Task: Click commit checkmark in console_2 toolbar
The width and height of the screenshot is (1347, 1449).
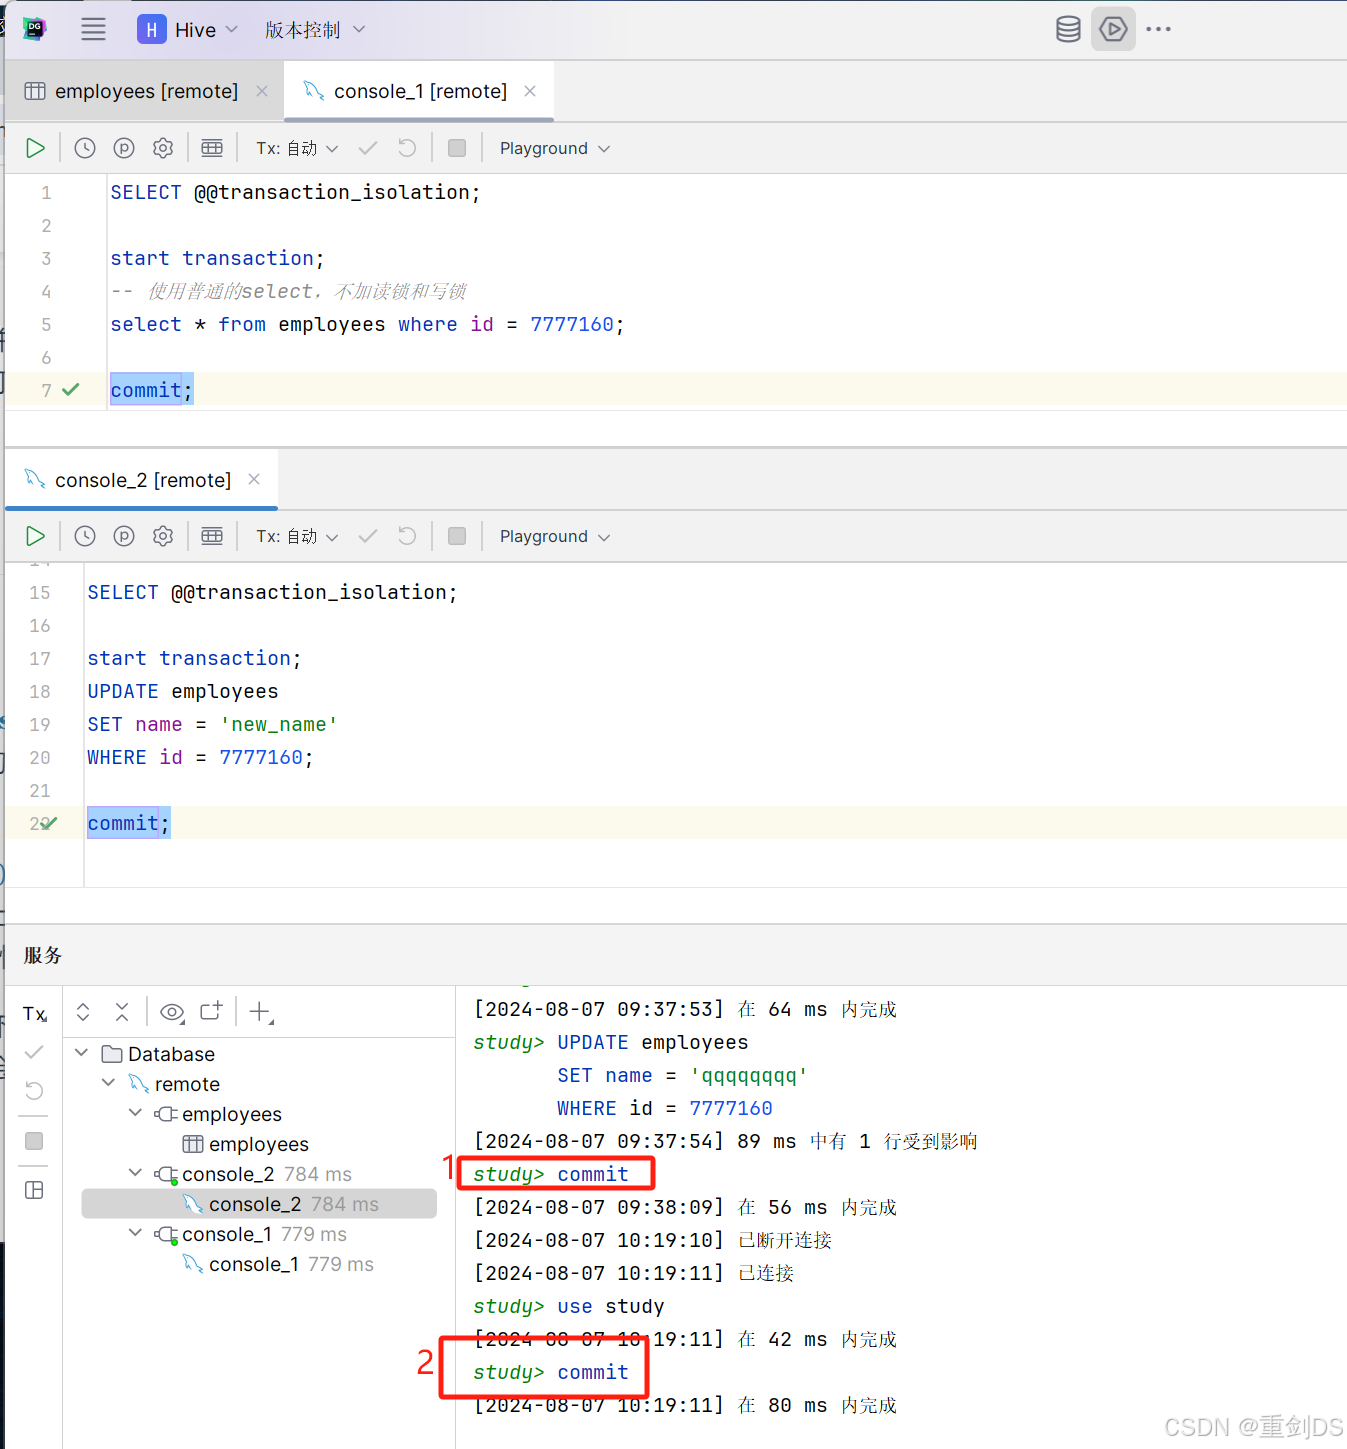Action: [x=368, y=536]
